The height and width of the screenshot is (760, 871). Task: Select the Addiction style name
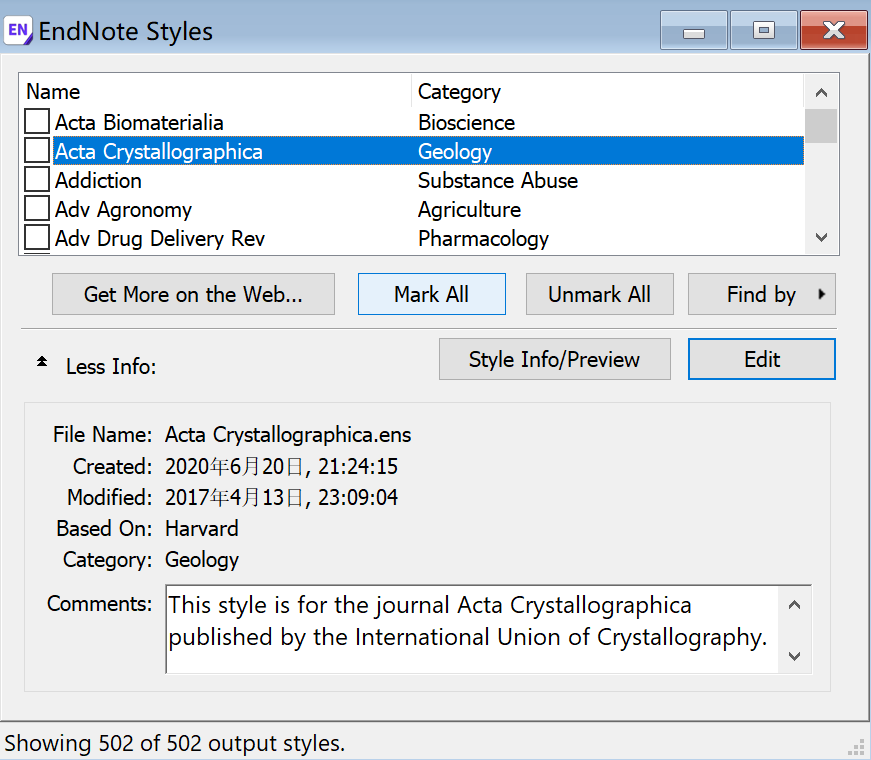point(98,181)
